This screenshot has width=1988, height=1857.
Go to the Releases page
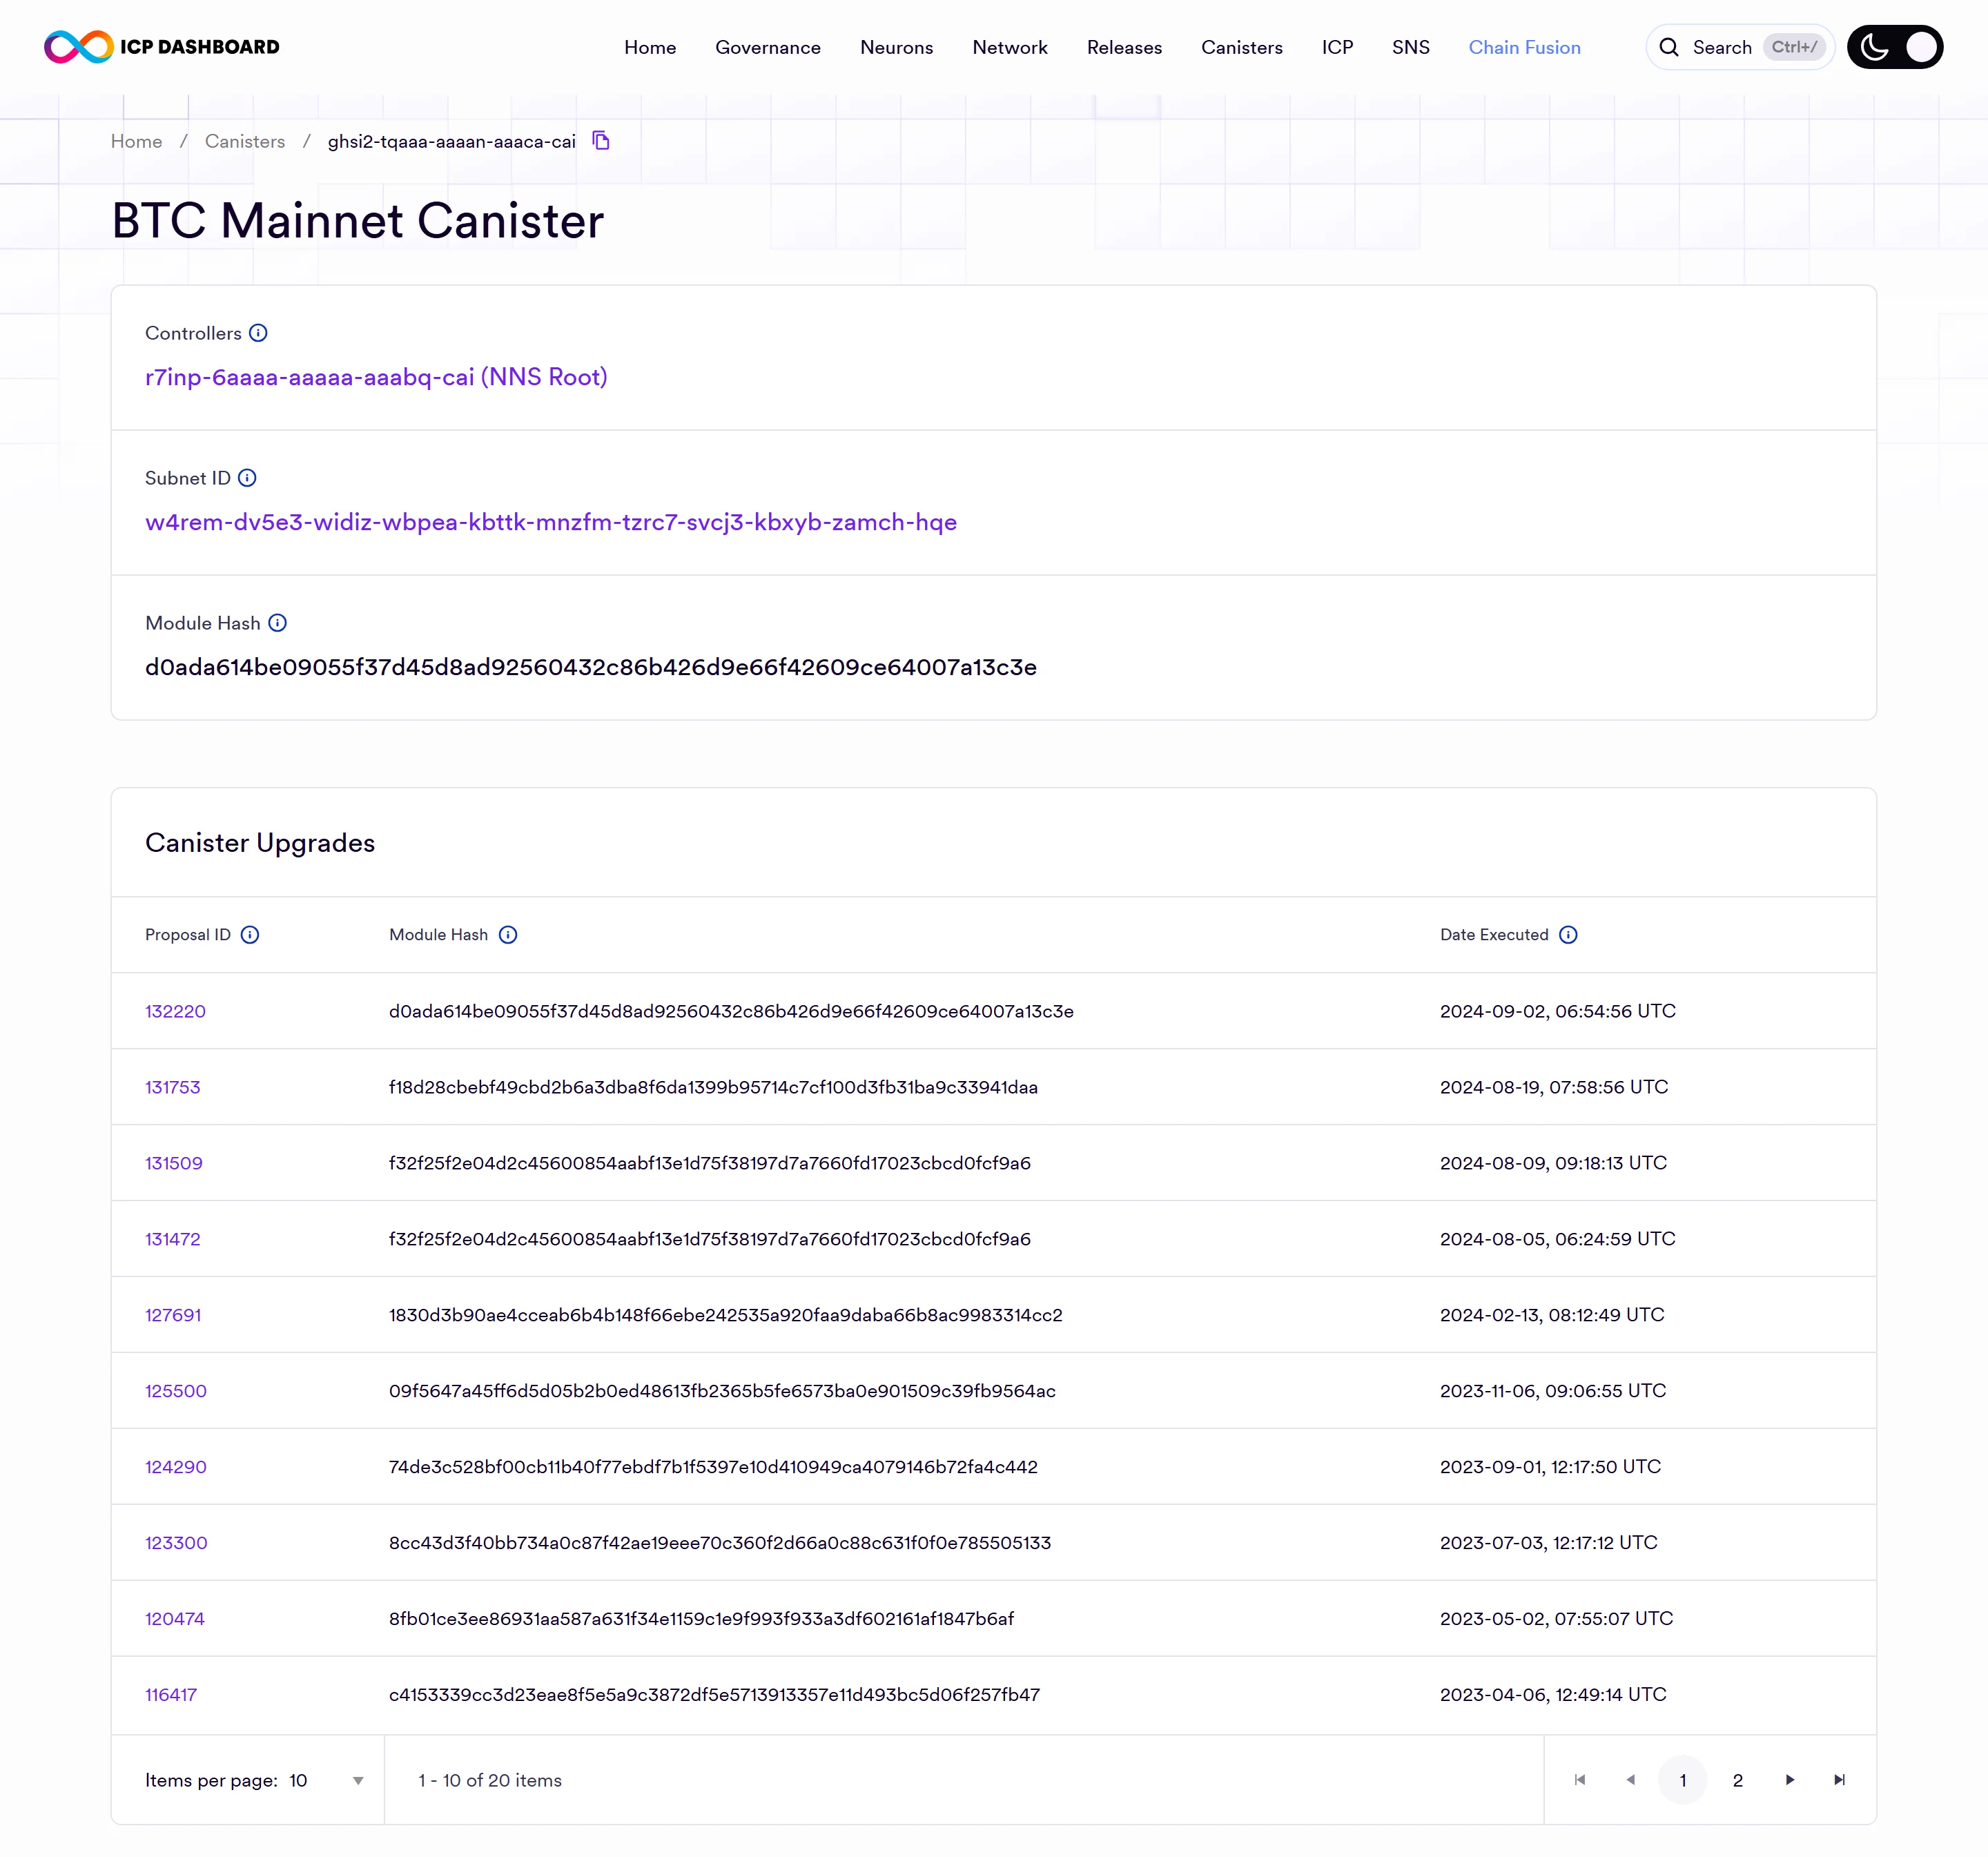pyautogui.click(x=1124, y=47)
